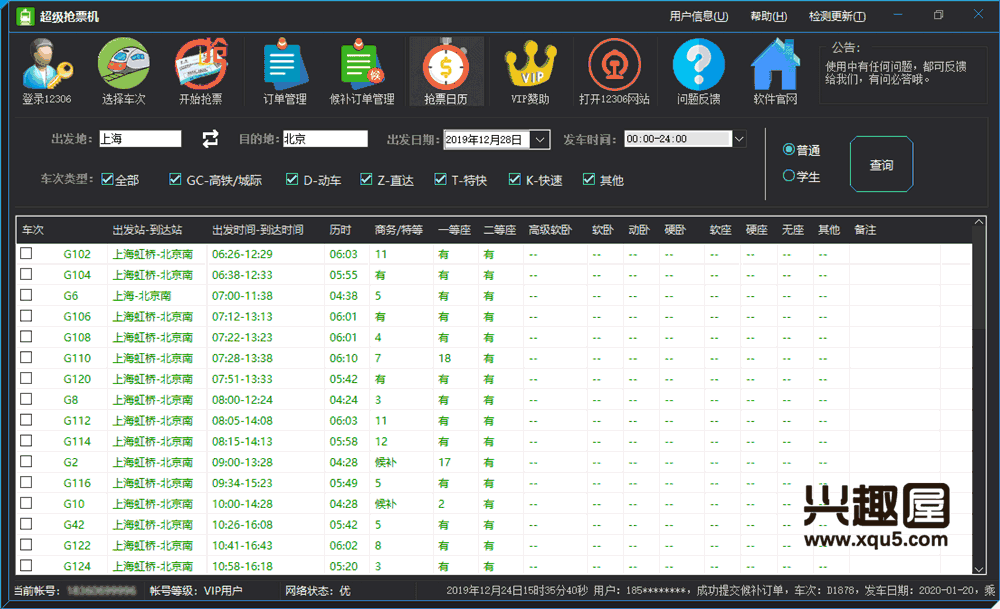Click the 检测更新(T) menu
Viewport: 1000px width, 609px height.
click(x=837, y=16)
